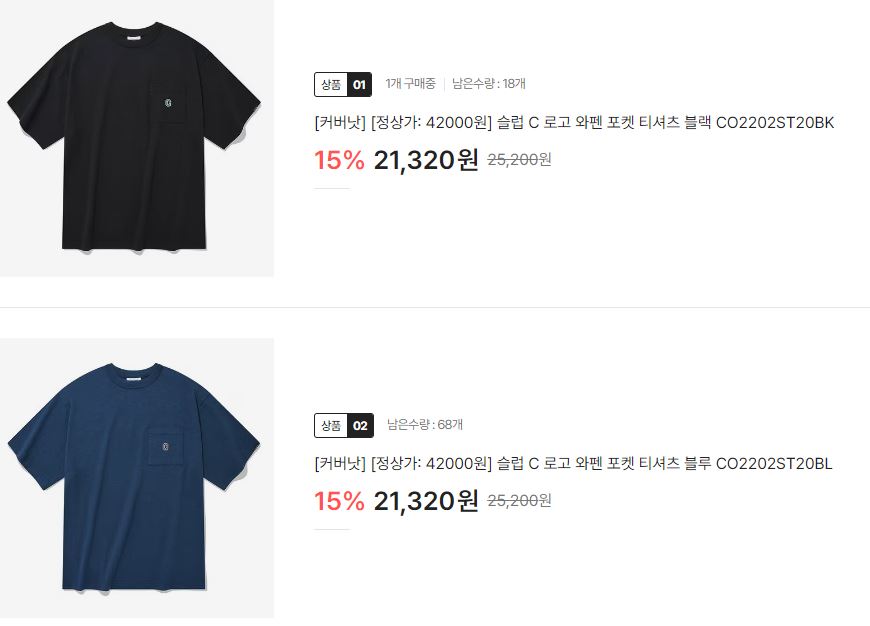Click the 남은수량 : 18개 stock text
Screen dimensions: 870x626
pyautogui.click(x=489, y=84)
